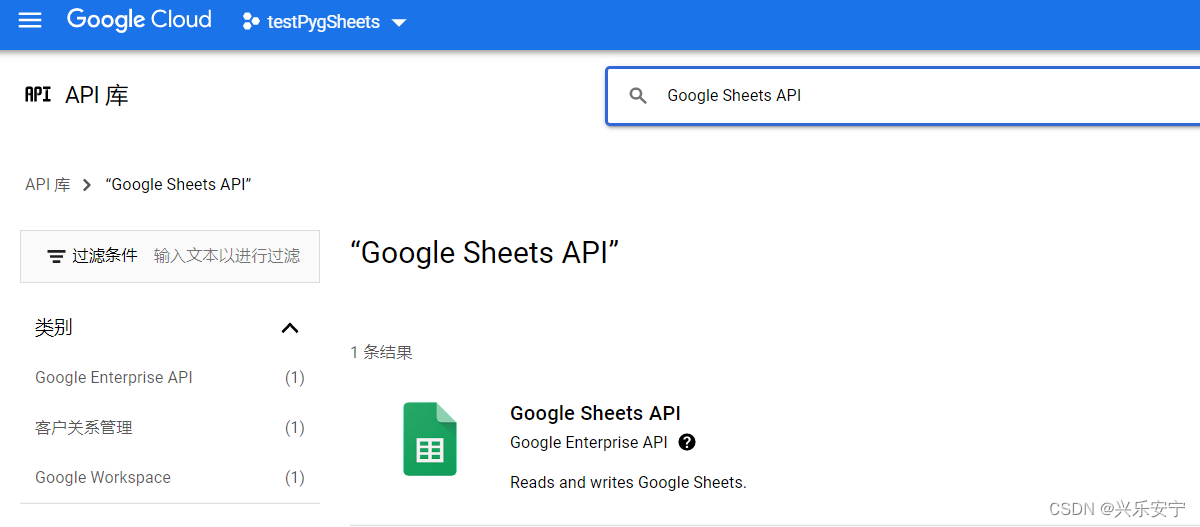Open the green Google Sheets icon thumbnail
The width and height of the screenshot is (1200, 527).
(x=430, y=439)
